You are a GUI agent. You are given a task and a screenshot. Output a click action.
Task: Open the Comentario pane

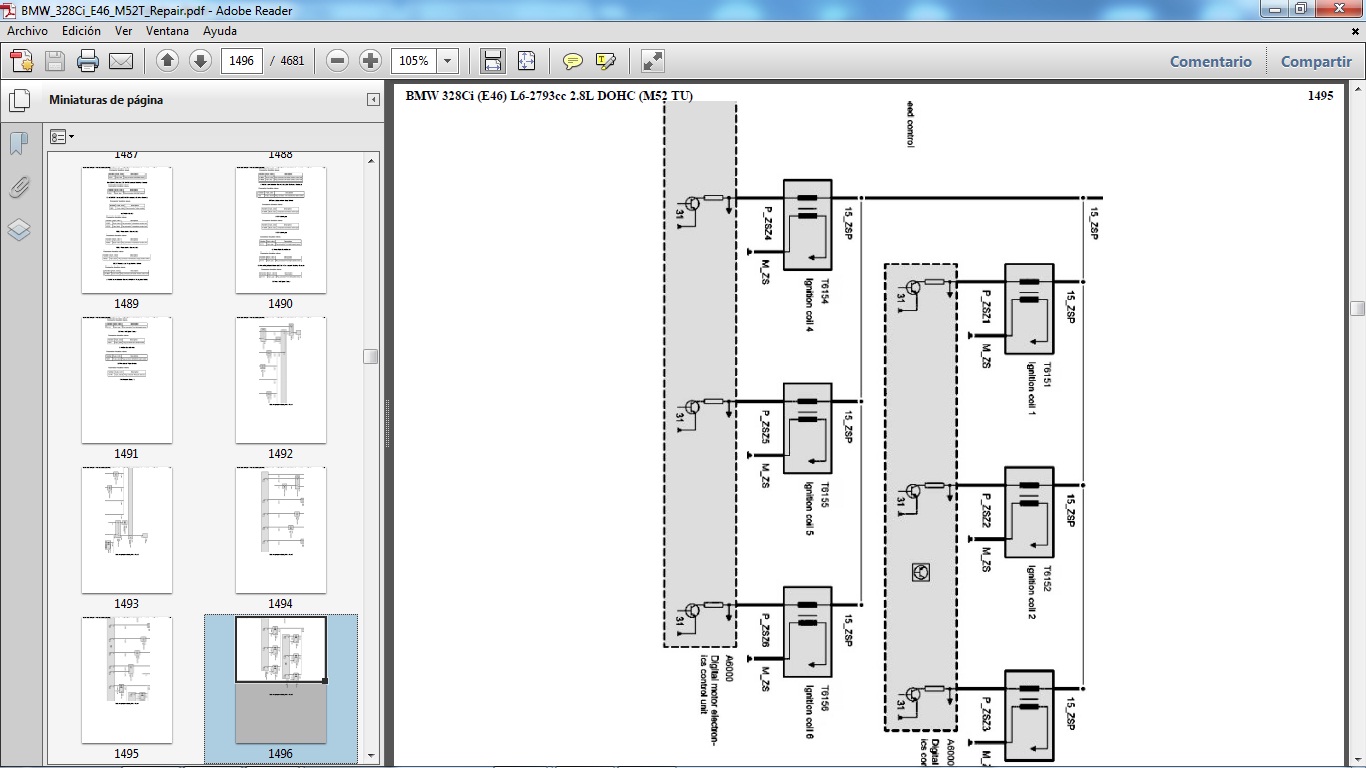pos(1211,61)
